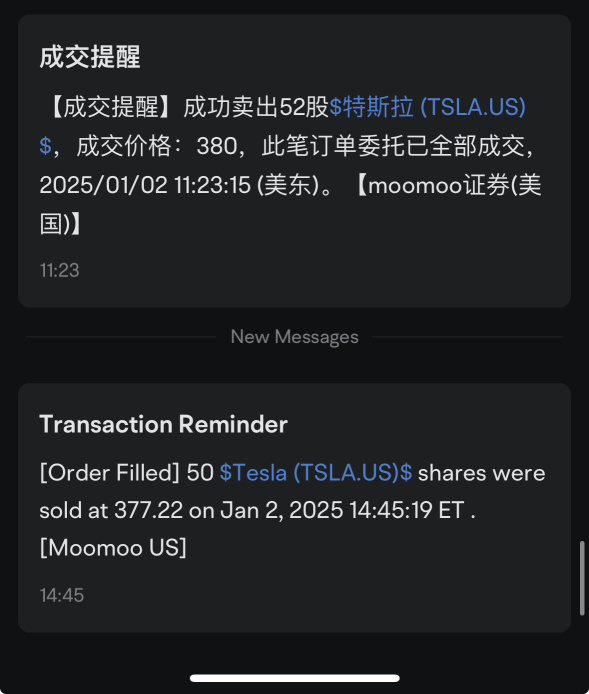Click the 14:45 timestamp on second message
The height and width of the screenshot is (694, 589).
[62, 595]
